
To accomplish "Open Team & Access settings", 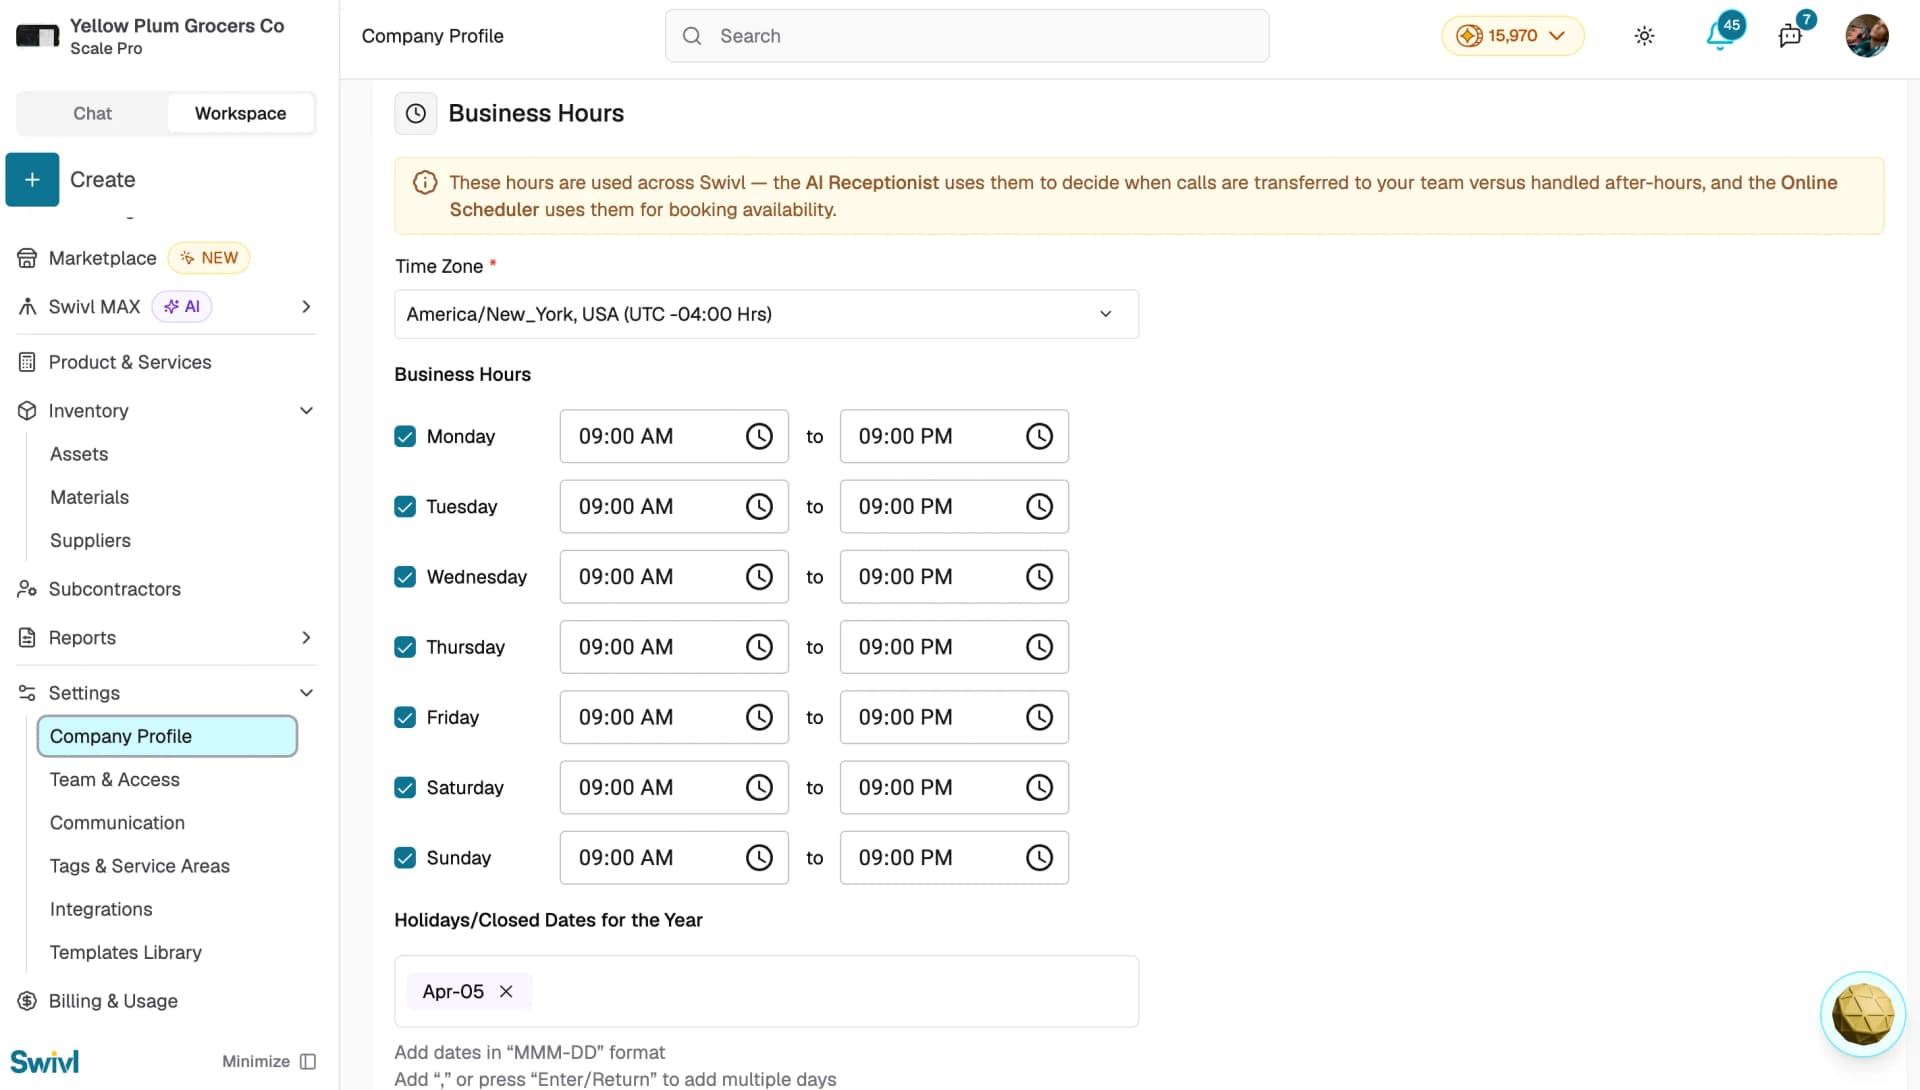I will tap(115, 779).
